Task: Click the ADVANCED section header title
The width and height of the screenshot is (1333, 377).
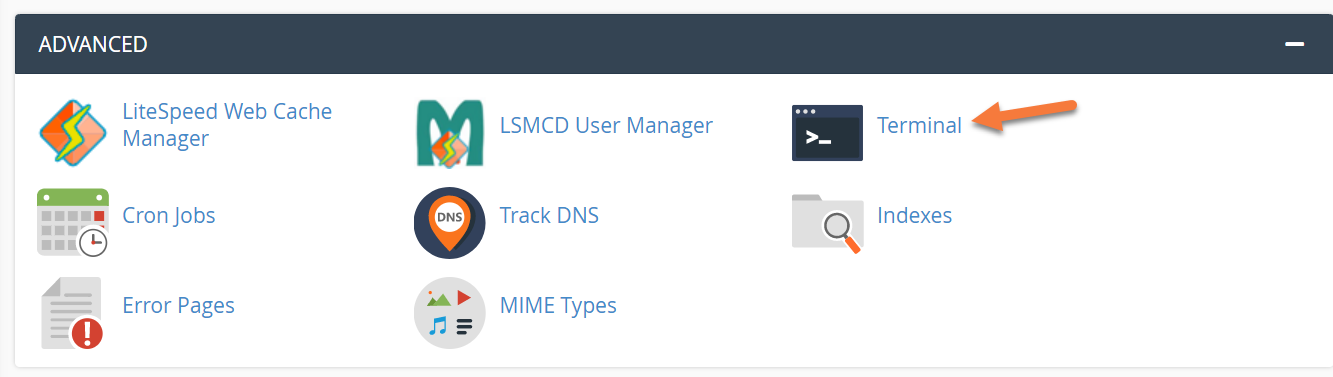Action: pyautogui.click(x=93, y=44)
